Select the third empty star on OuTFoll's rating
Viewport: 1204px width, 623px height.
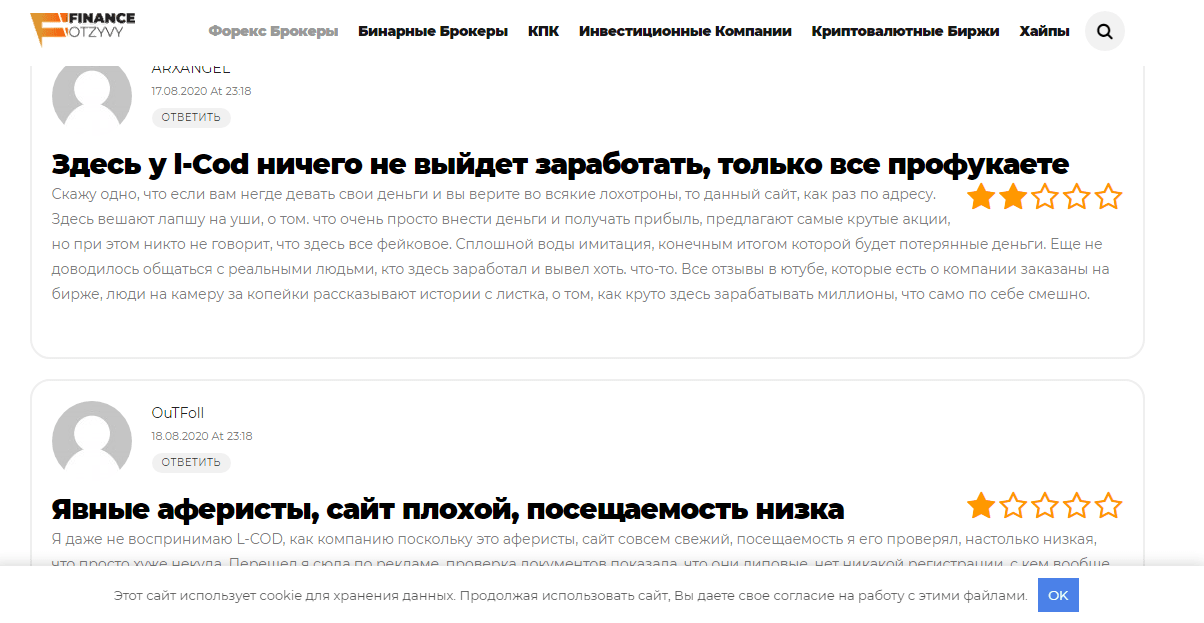click(x=1044, y=507)
